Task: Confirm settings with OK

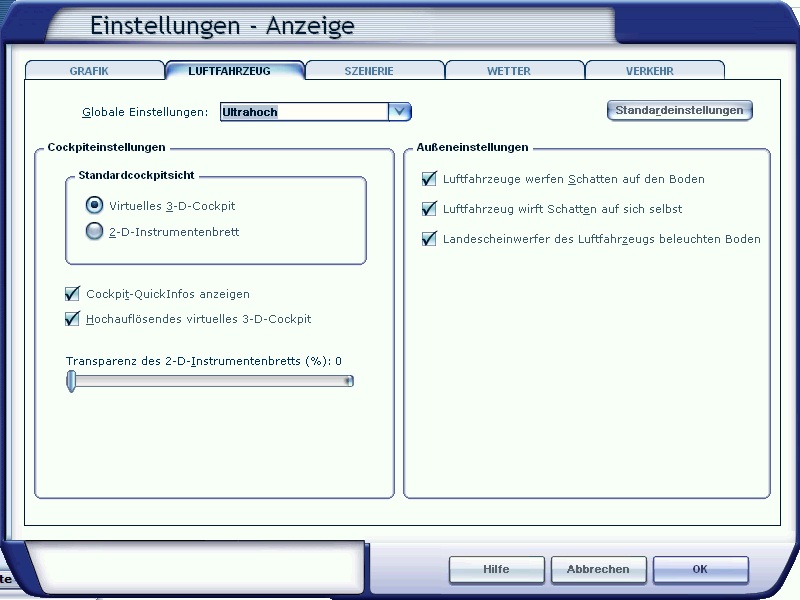Action: [x=700, y=569]
